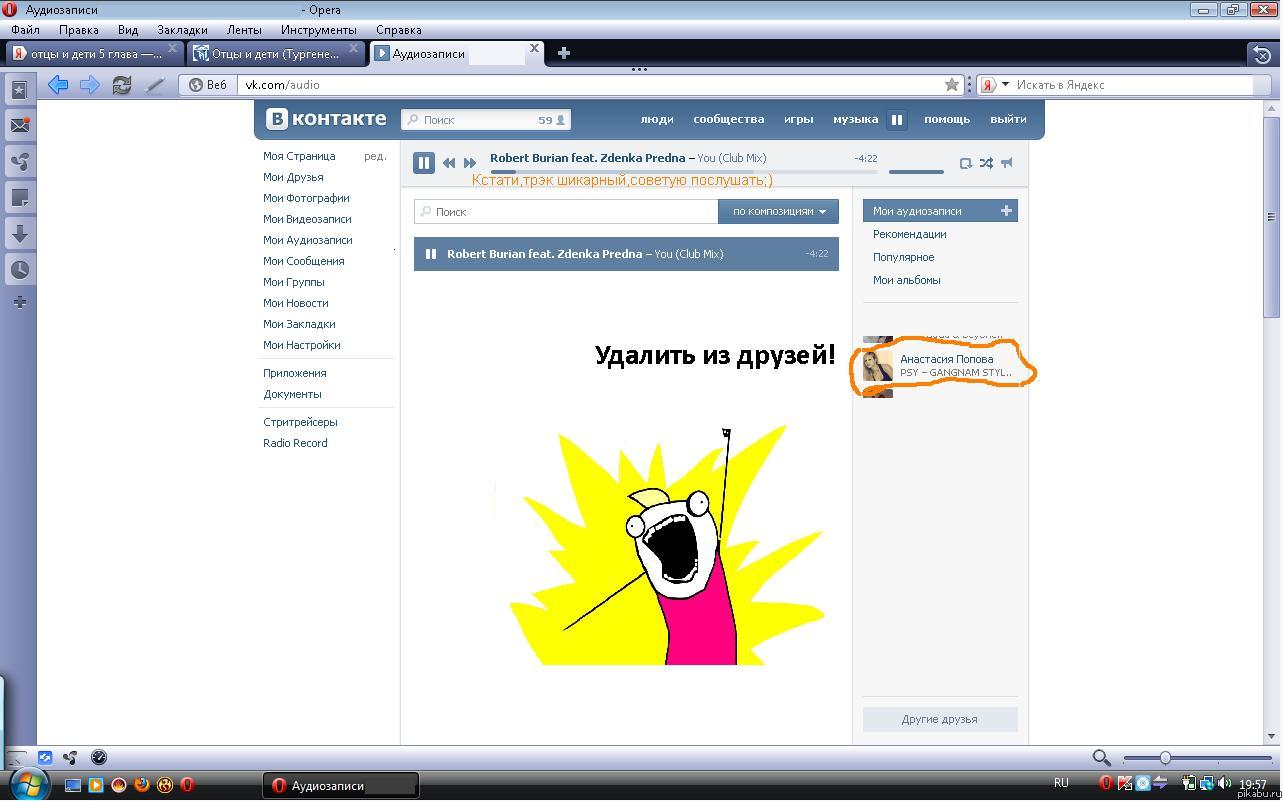Click the Windows Start orb

(x=27, y=785)
